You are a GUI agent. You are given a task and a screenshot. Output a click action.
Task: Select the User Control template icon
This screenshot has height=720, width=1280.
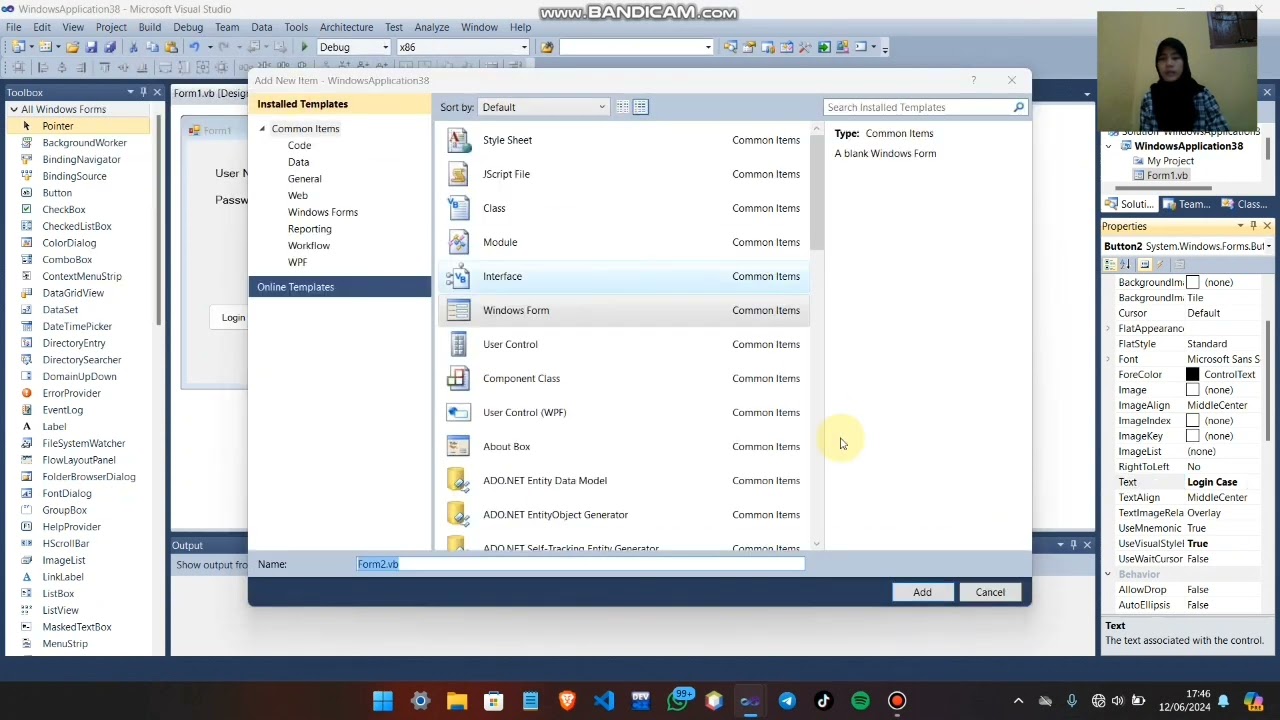pos(458,344)
